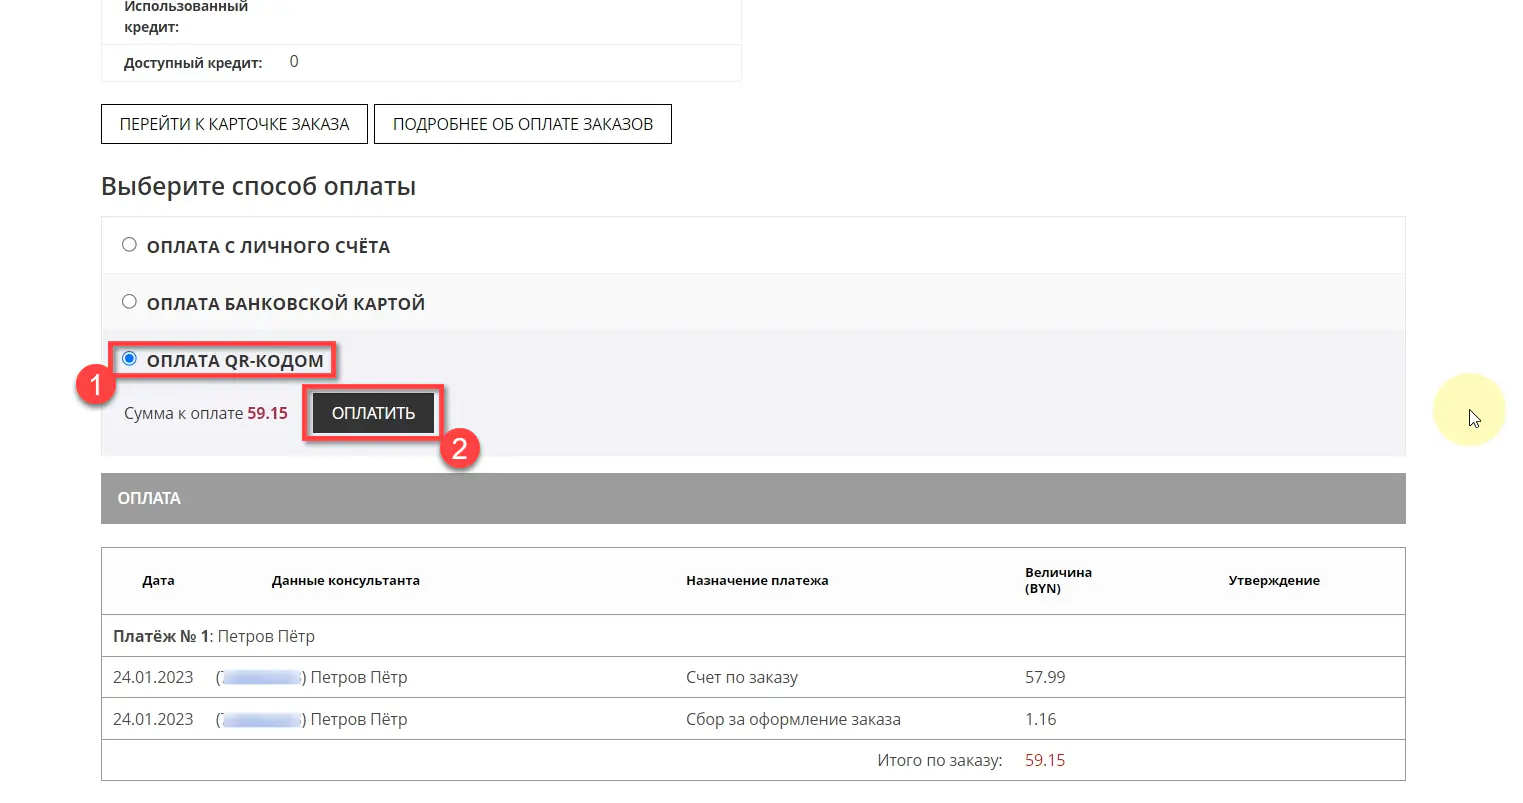Select the Платёж № 1 row

click(x=214, y=636)
